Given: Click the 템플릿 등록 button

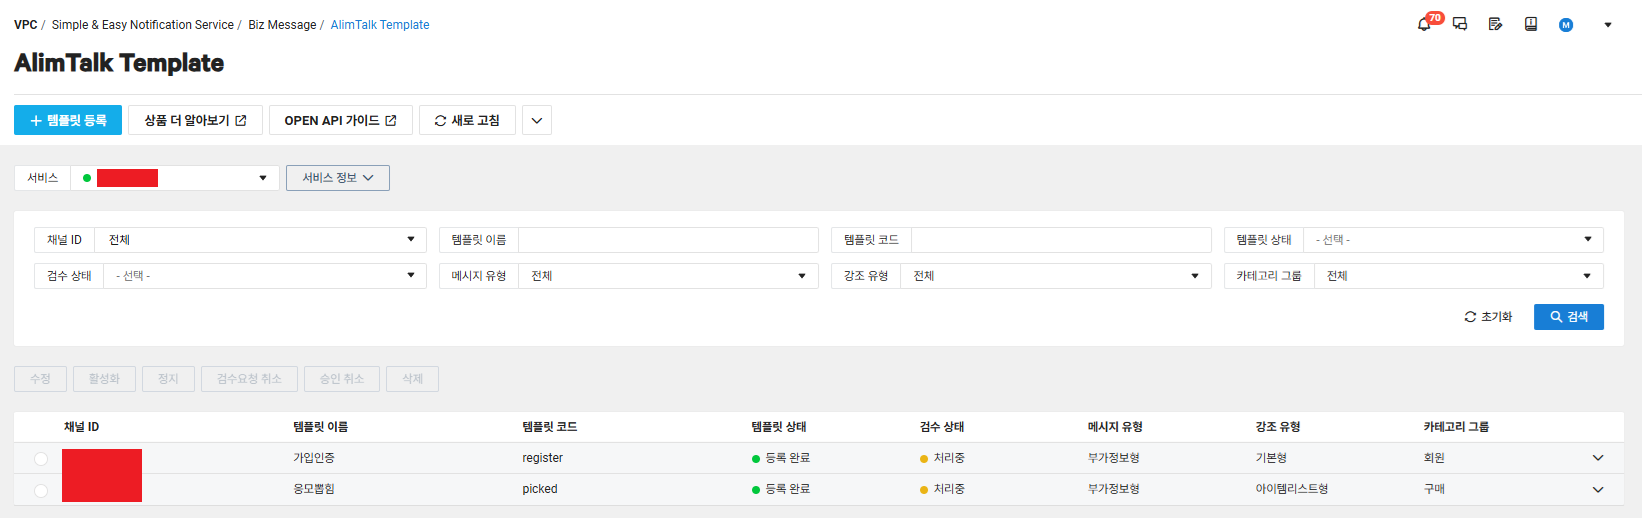Looking at the screenshot, I should coord(68,120).
